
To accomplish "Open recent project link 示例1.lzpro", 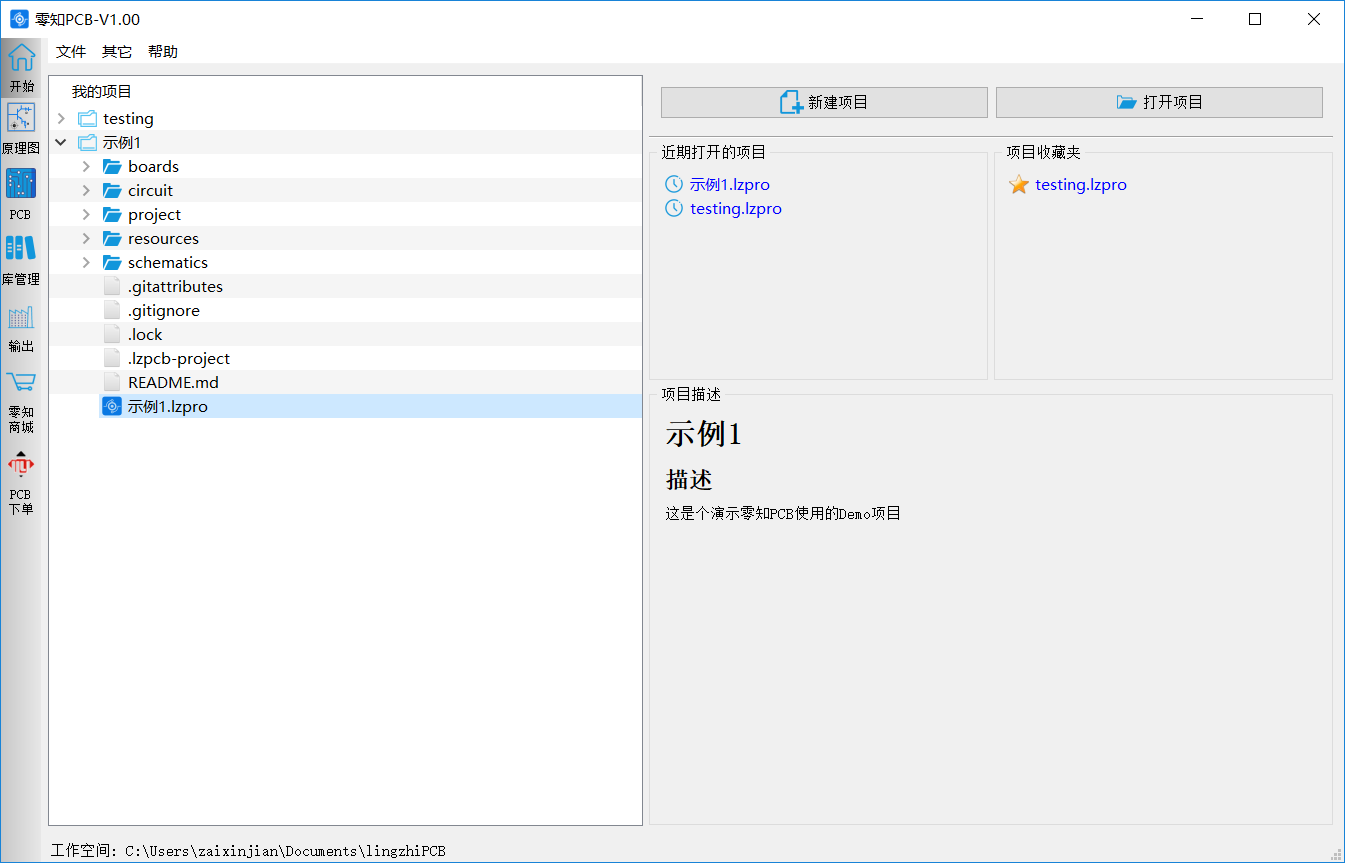I will 730,184.
